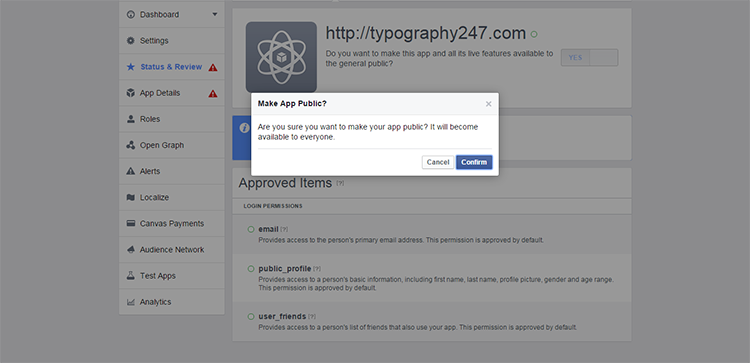Viewport: 750px width, 363px height.
Task: Click the help [?] next to Approved Items
Action: tap(340, 183)
